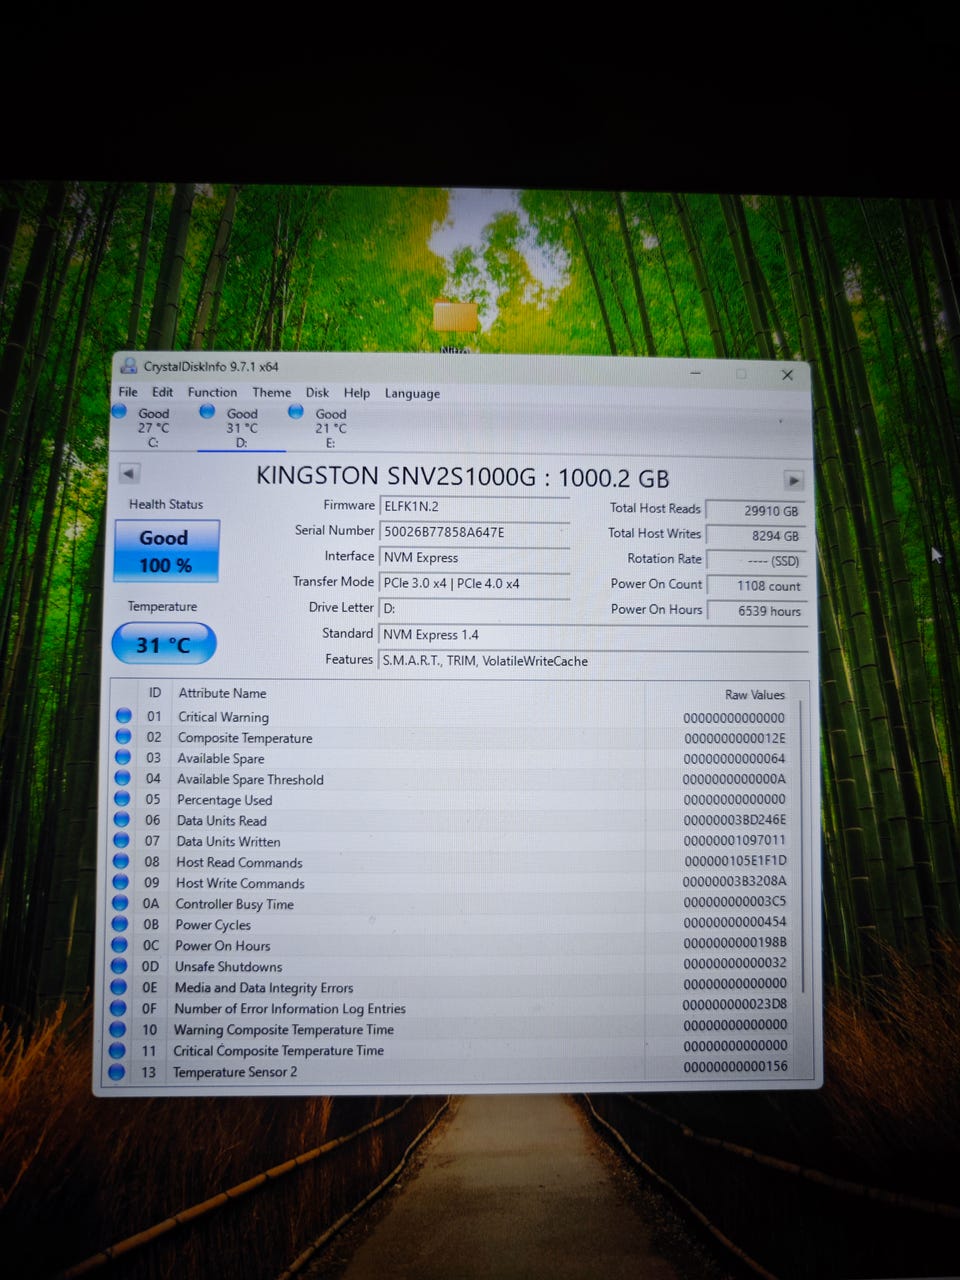960x1280 pixels.
Task: Click the Transfer Mode field
Action: [474, 583]
